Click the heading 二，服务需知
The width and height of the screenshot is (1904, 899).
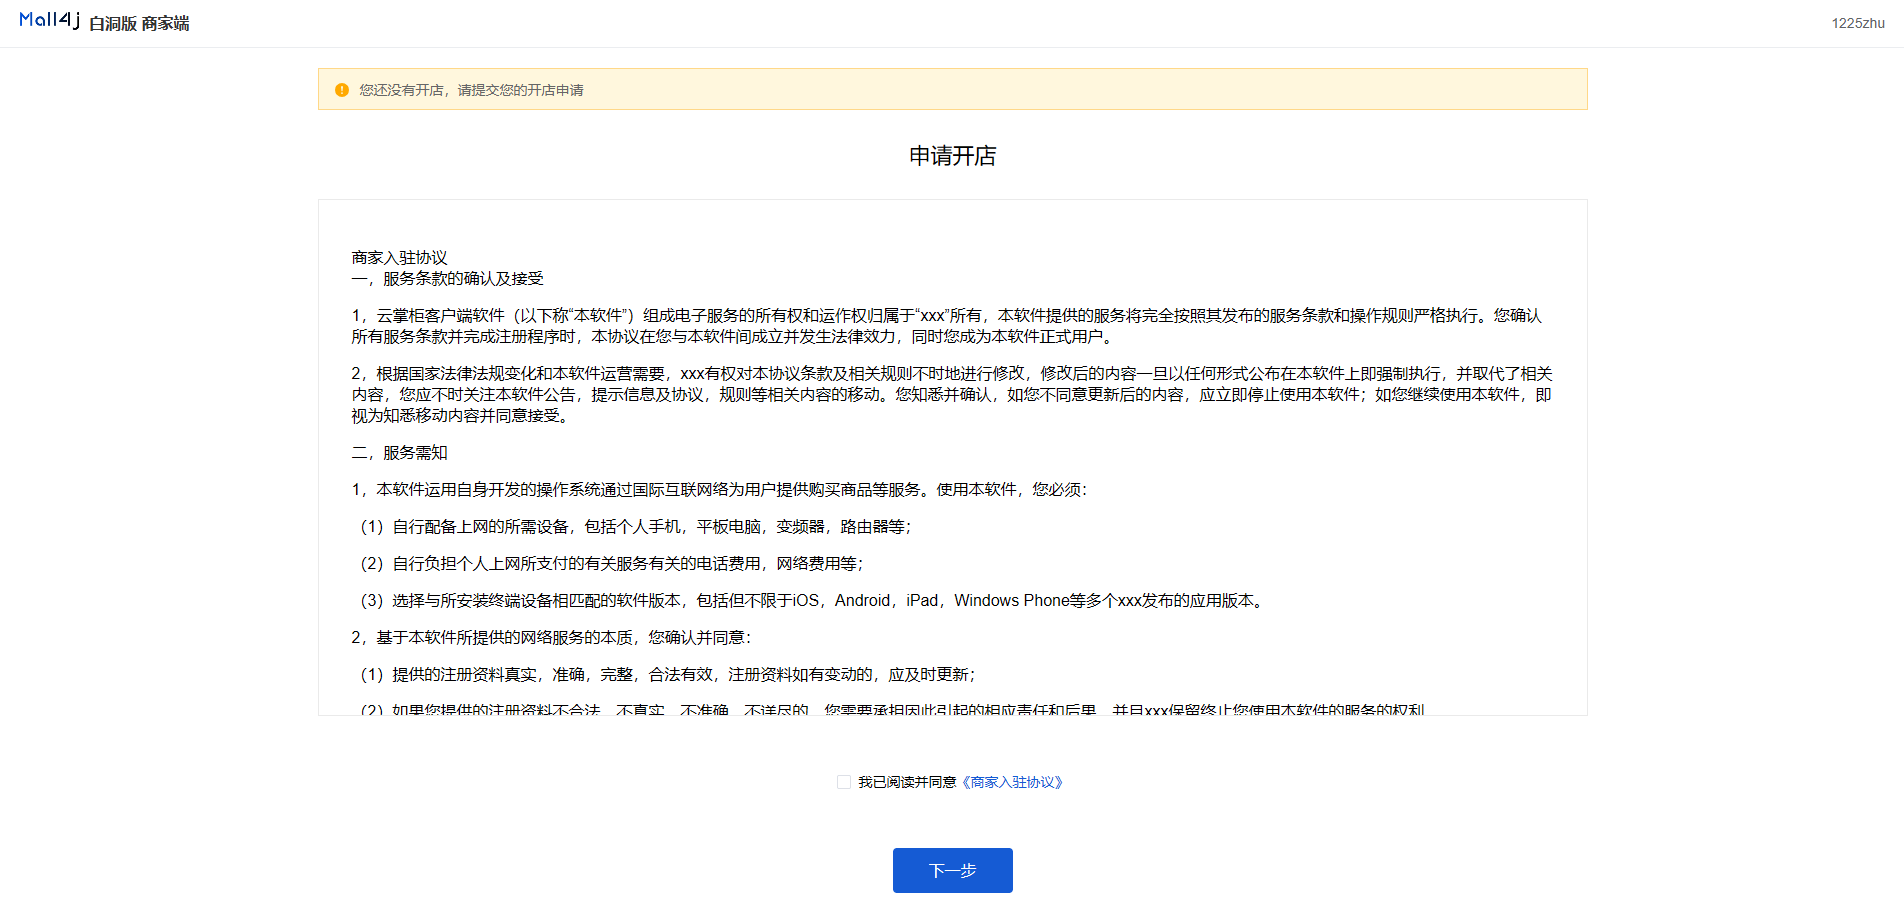pos(399,453)
